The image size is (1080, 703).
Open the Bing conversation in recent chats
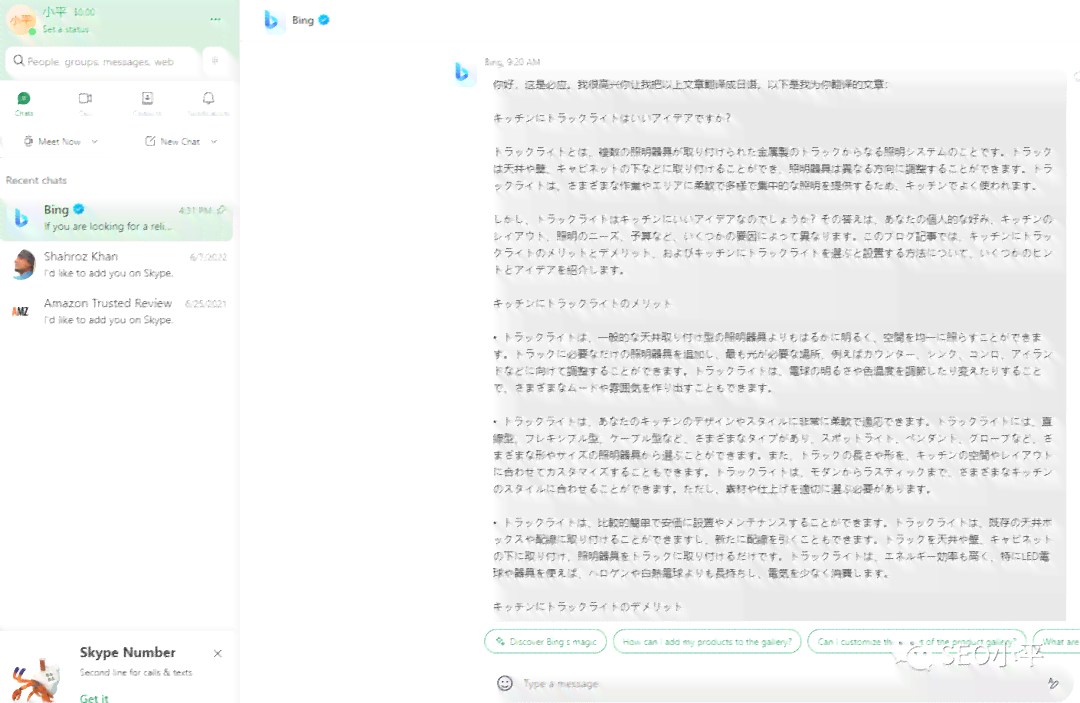click(116, 218)
